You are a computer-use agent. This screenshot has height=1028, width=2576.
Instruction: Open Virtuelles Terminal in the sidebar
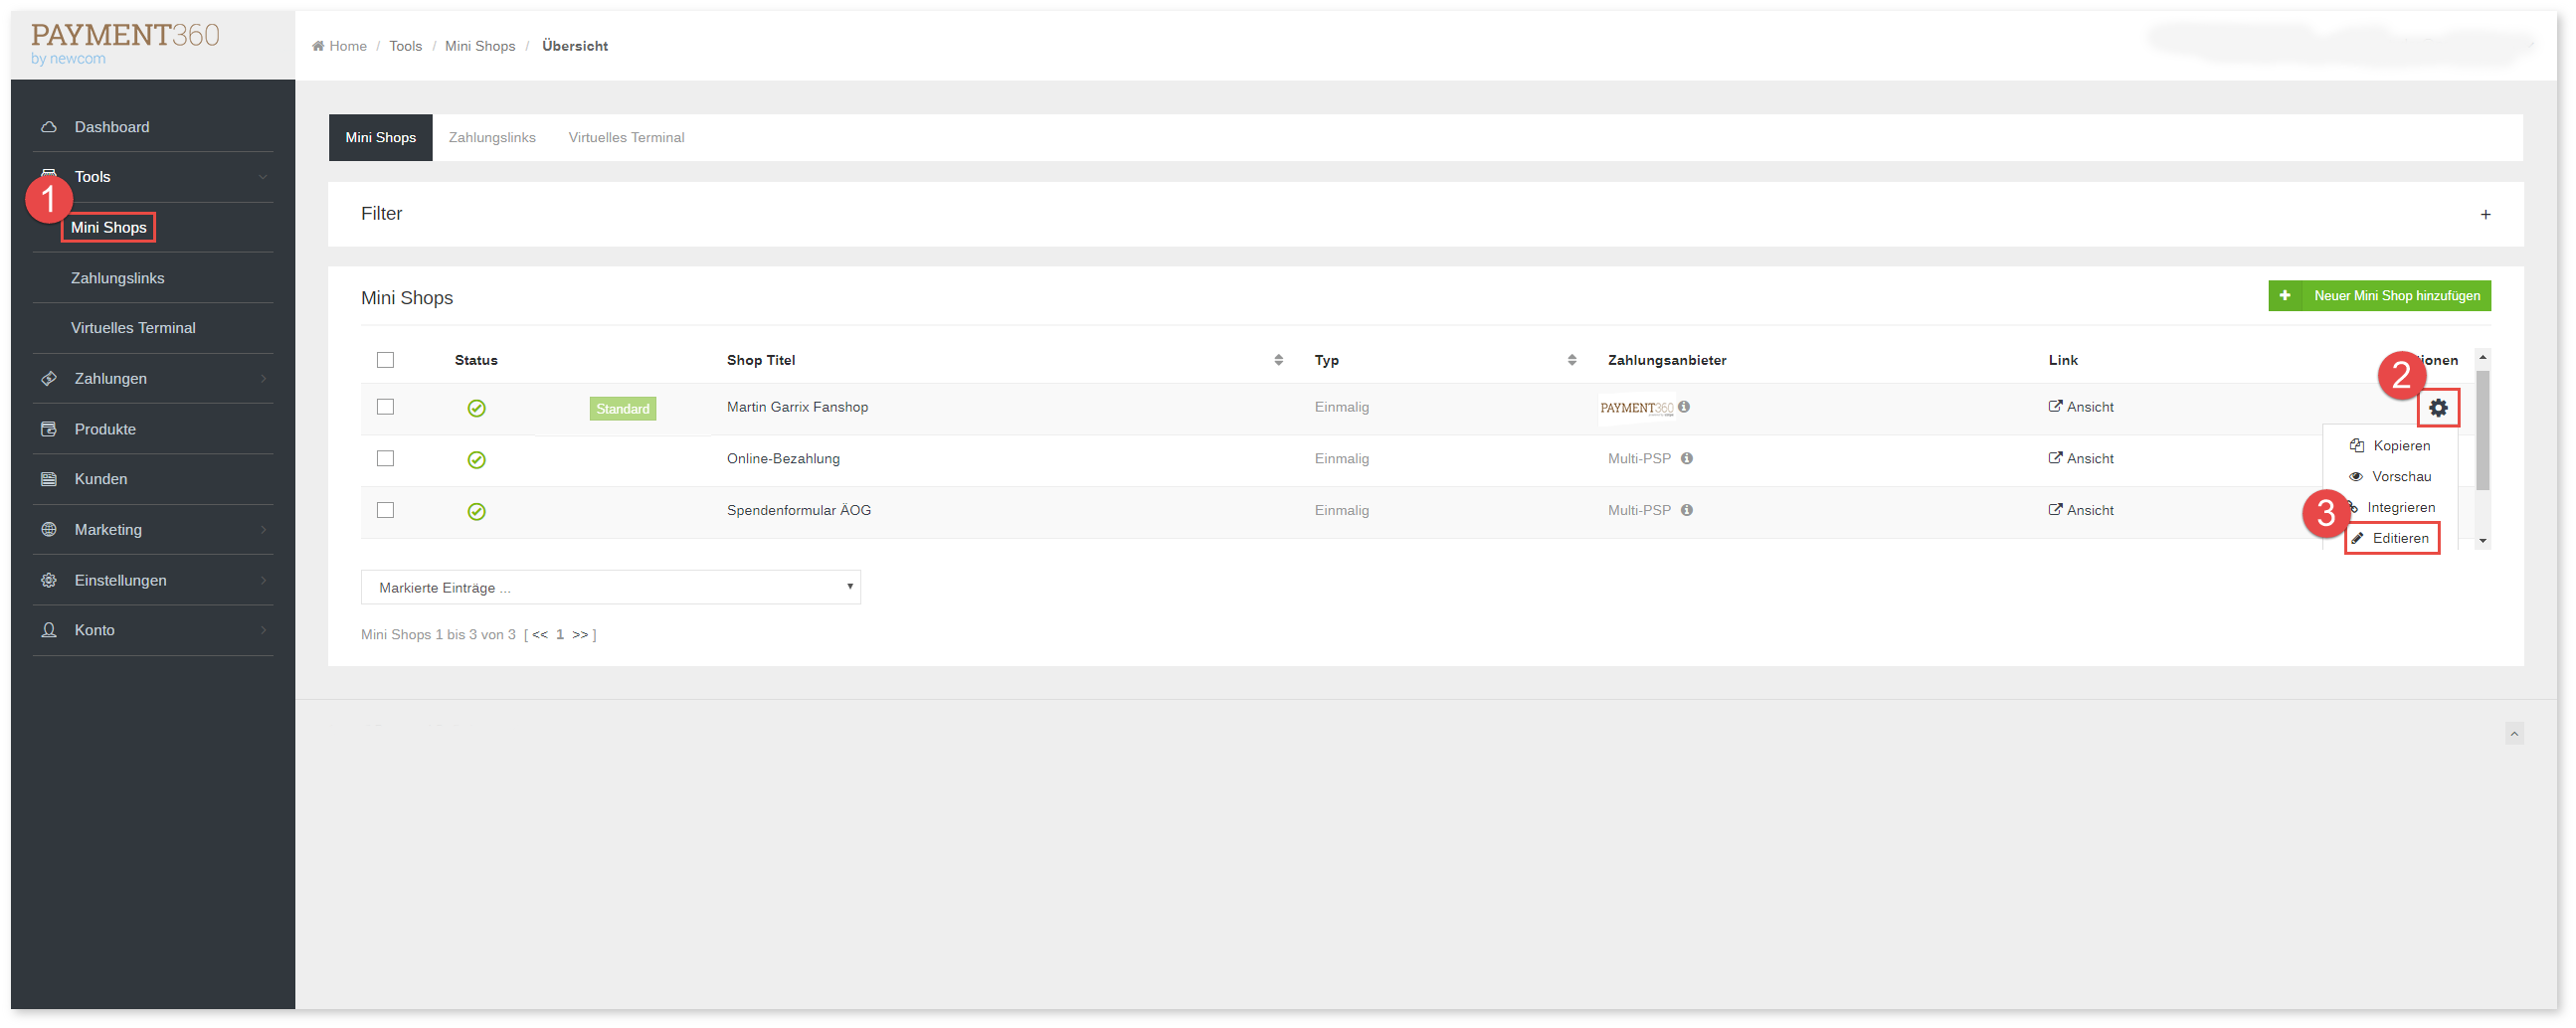coord(133,328)
